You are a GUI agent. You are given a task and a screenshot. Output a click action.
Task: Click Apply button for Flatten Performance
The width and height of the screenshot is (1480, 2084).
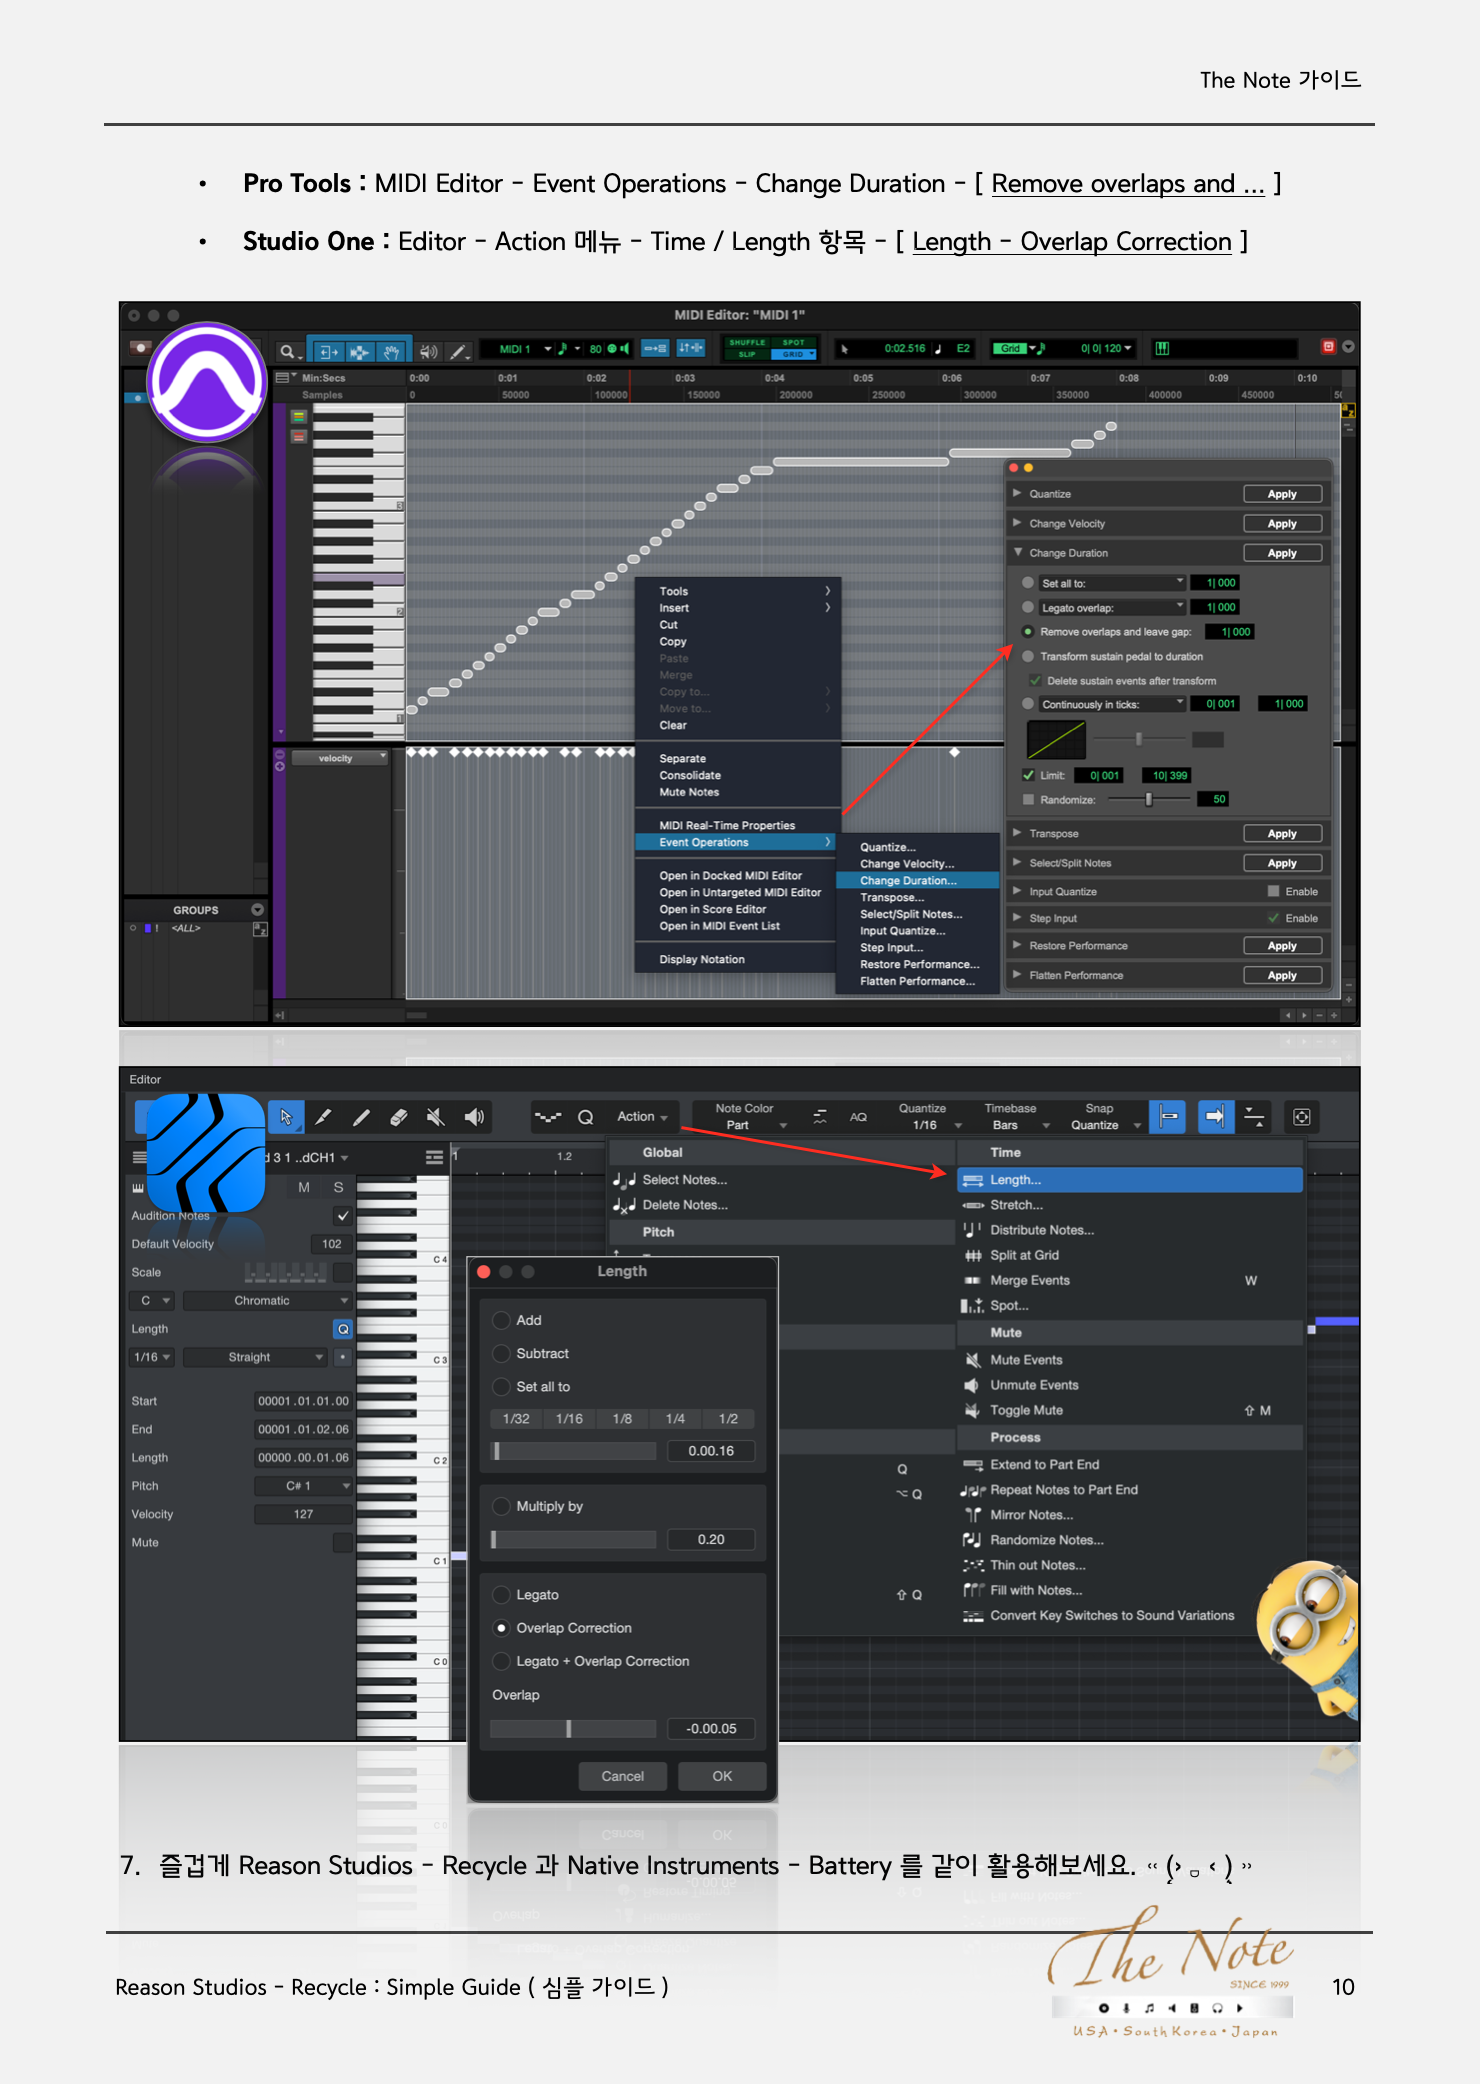1282,975
